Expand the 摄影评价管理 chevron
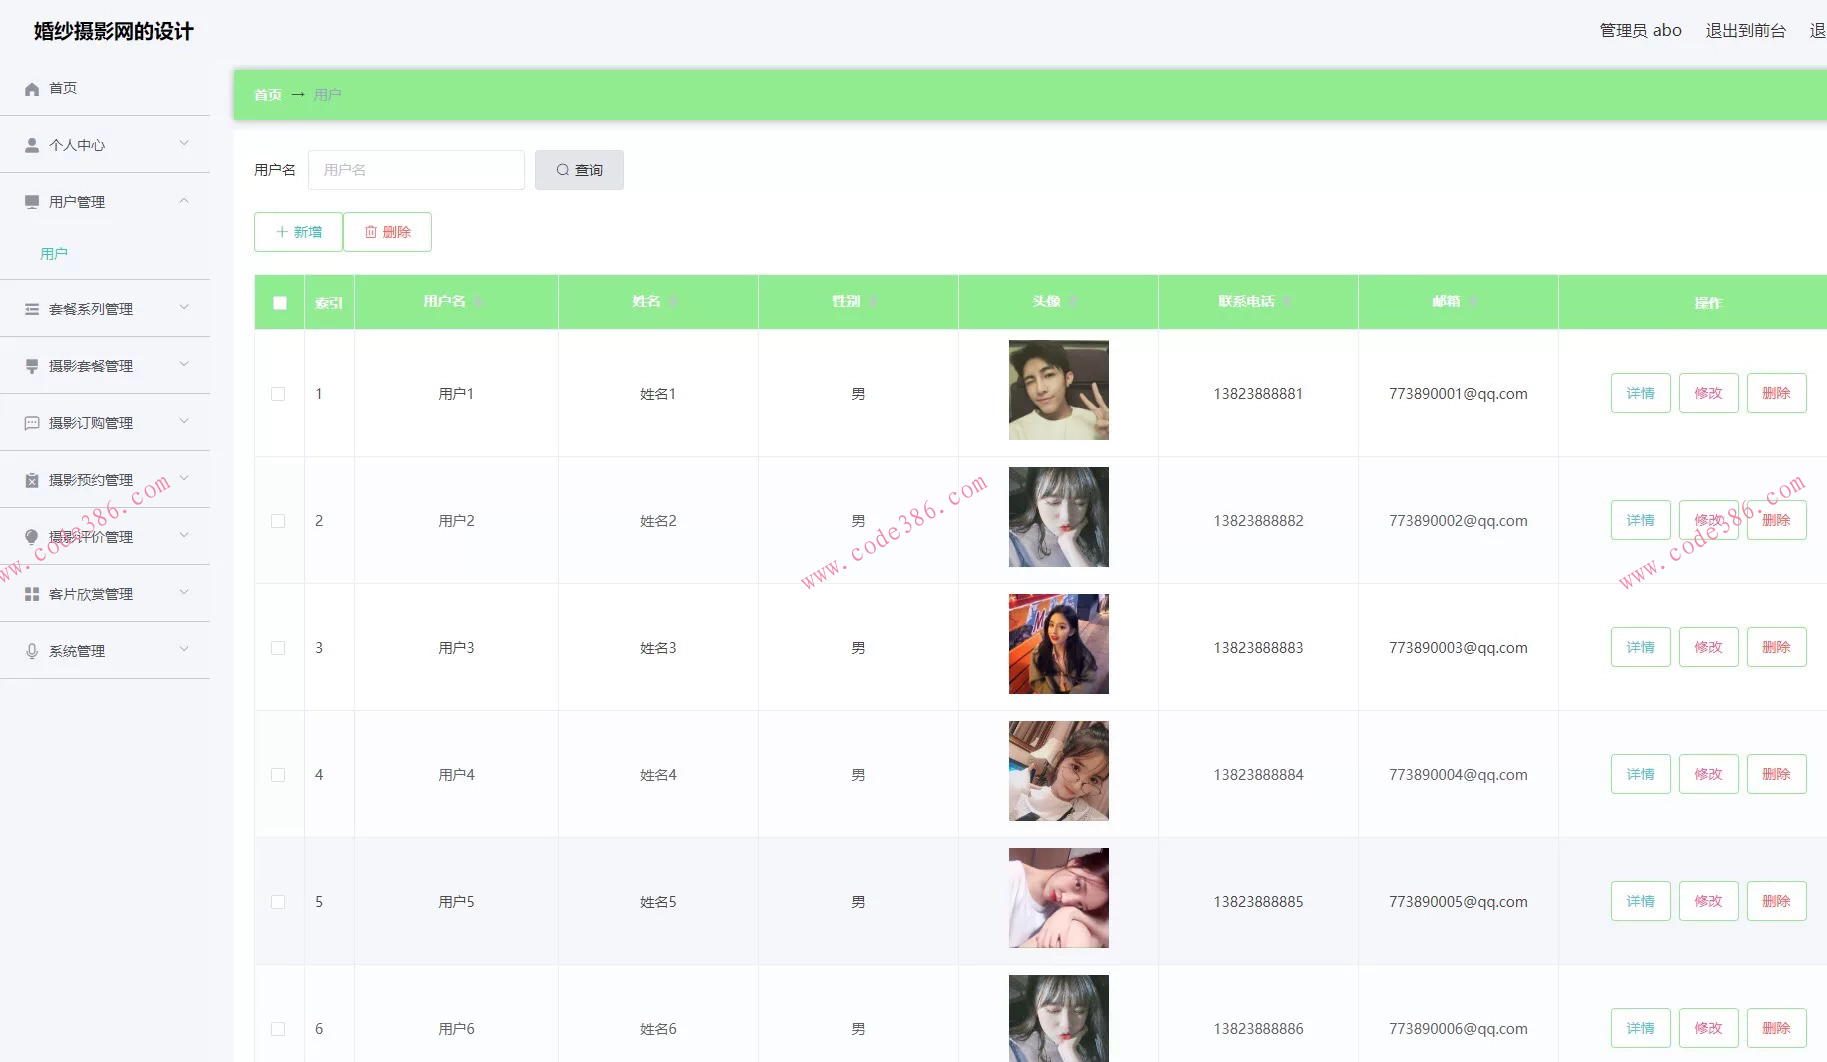 point(184,535)
